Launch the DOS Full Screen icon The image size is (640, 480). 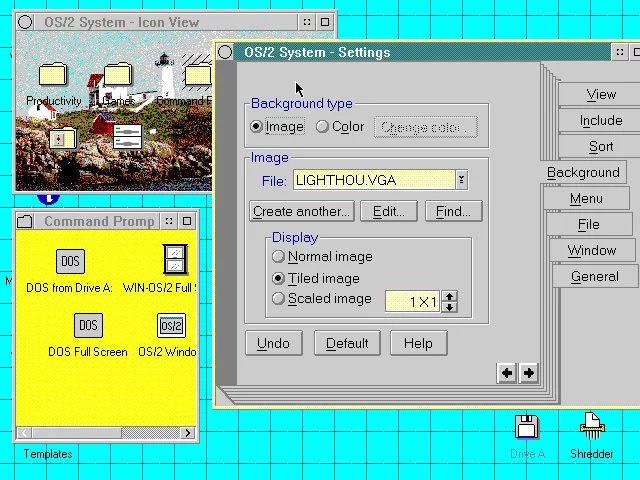(88, 325)
